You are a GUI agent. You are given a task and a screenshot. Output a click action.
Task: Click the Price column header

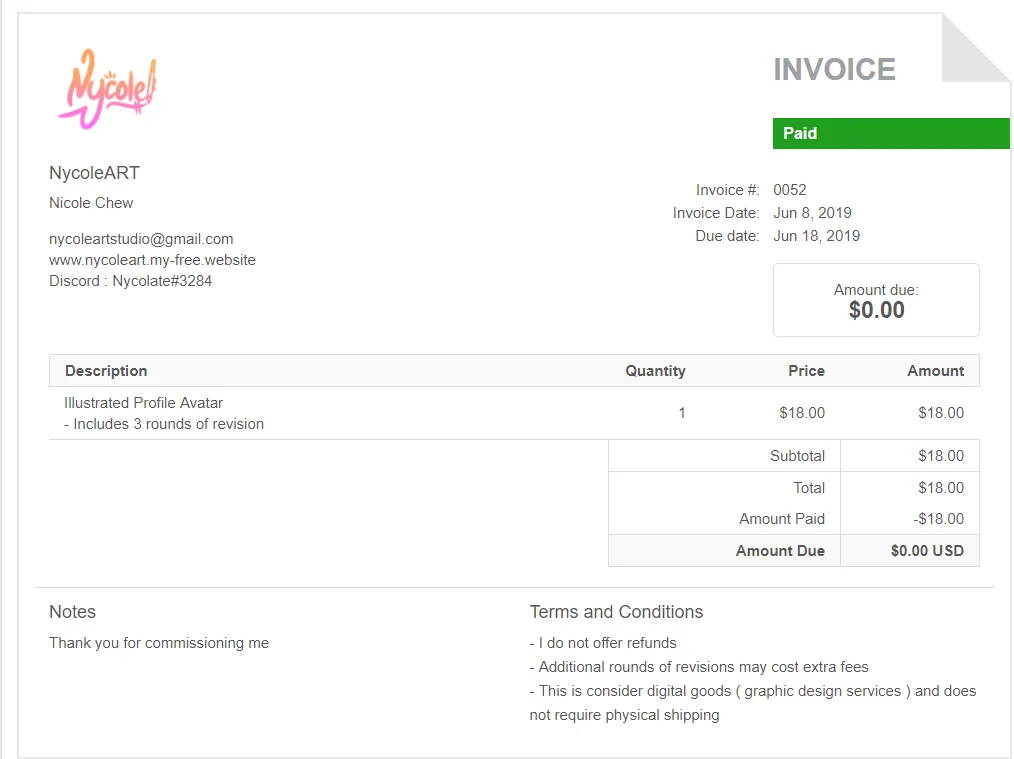coord(806,371)
